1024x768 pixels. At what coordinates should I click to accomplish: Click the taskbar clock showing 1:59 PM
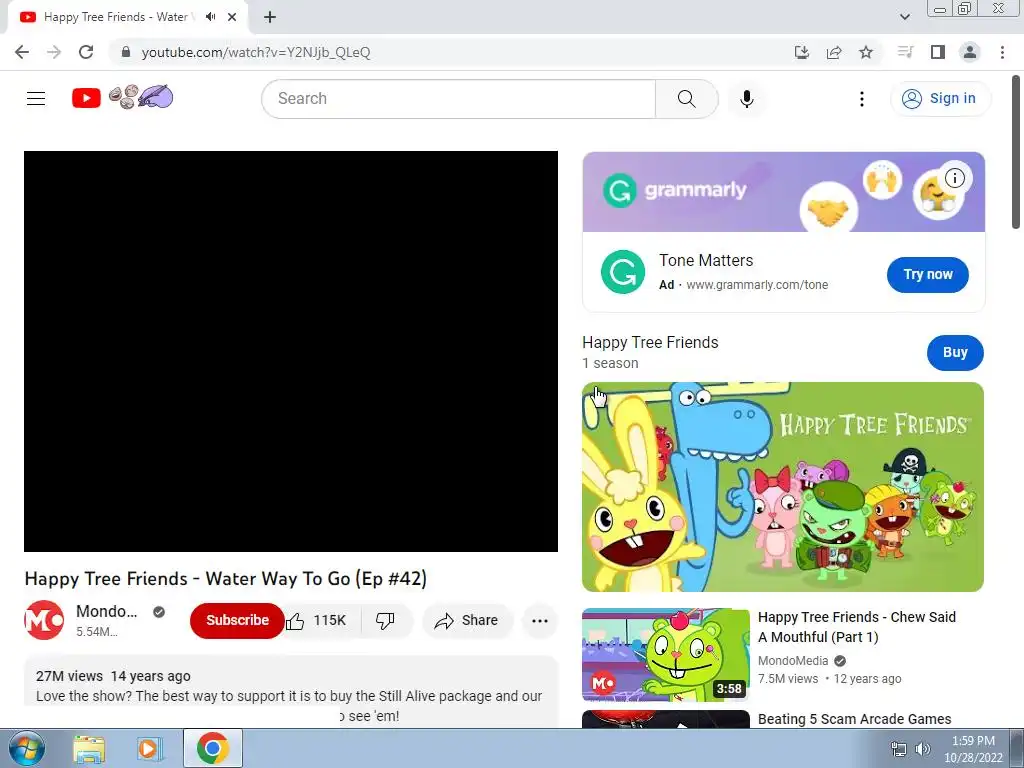click(973, 749)
